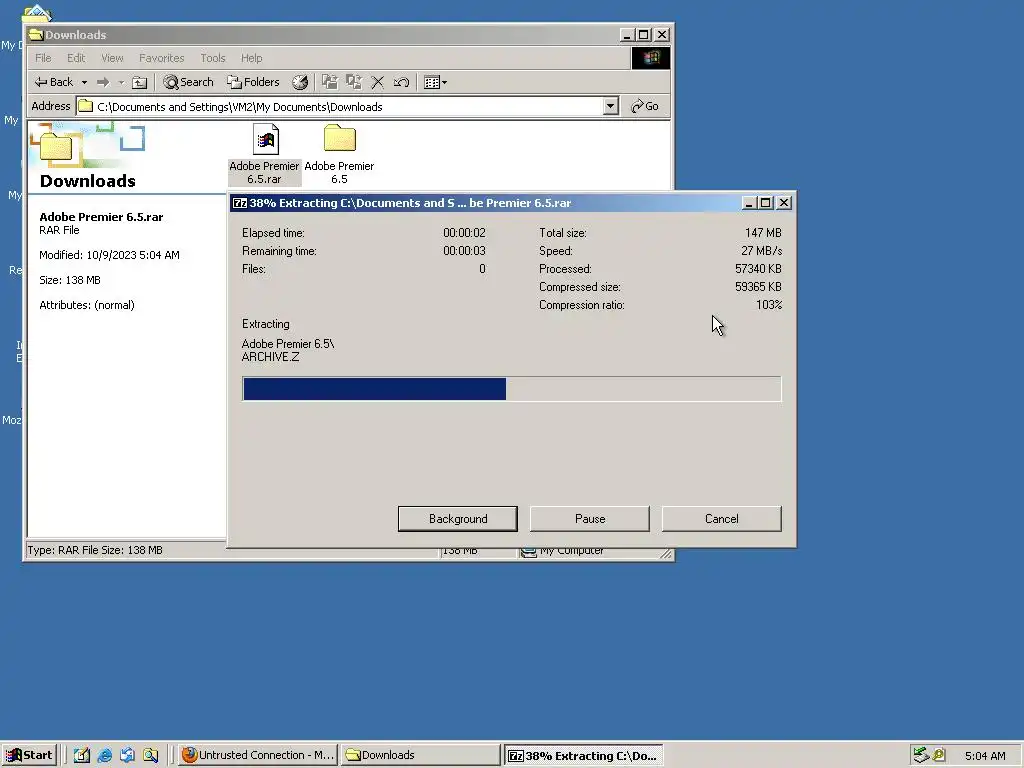This screenshot has width=1024, height=768.
Task: Click the network tray icon
Action: tap(921, 755)
